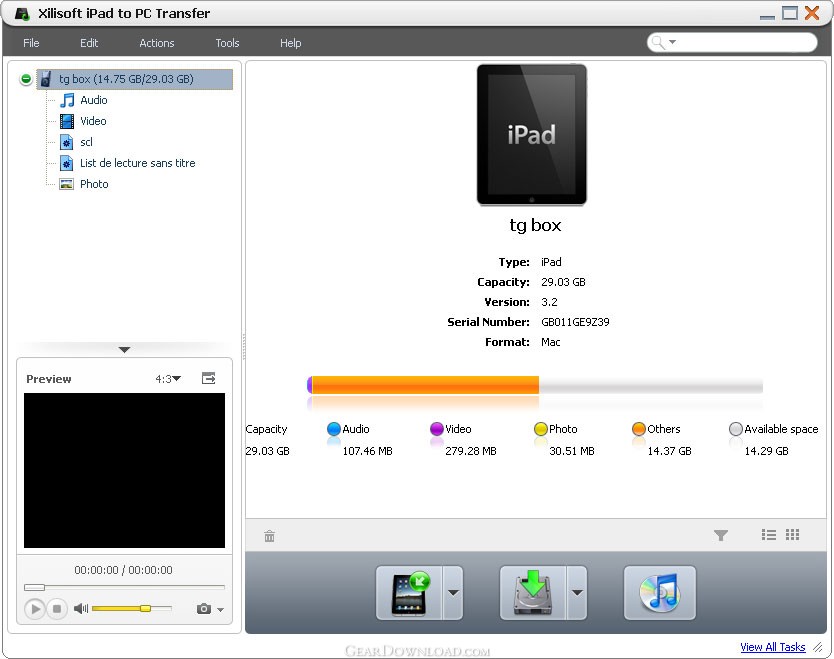Open the Audio category in sidebar

coord(94,100)
